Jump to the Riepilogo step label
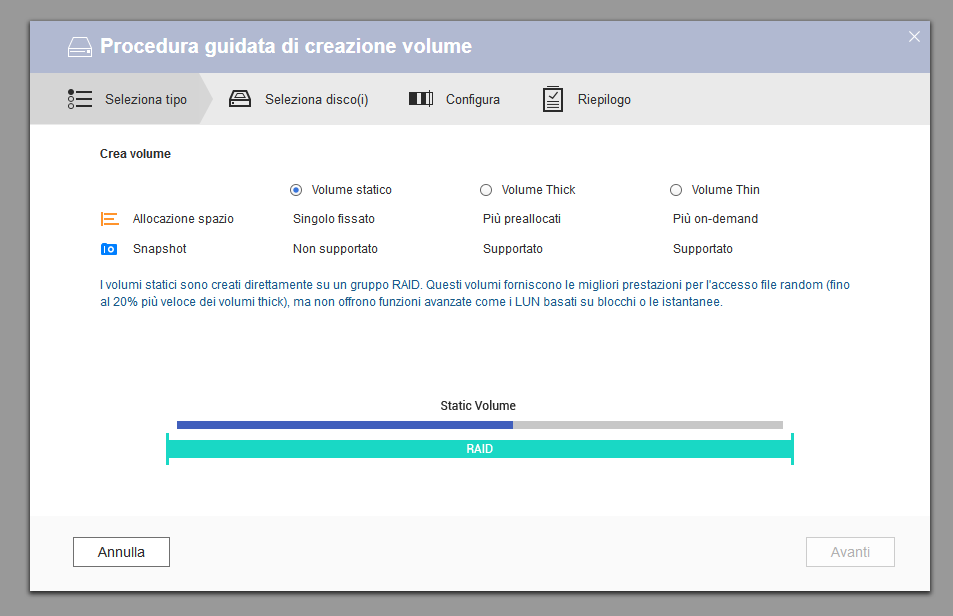This screenshot has height=616, width=953. point(604,100)
